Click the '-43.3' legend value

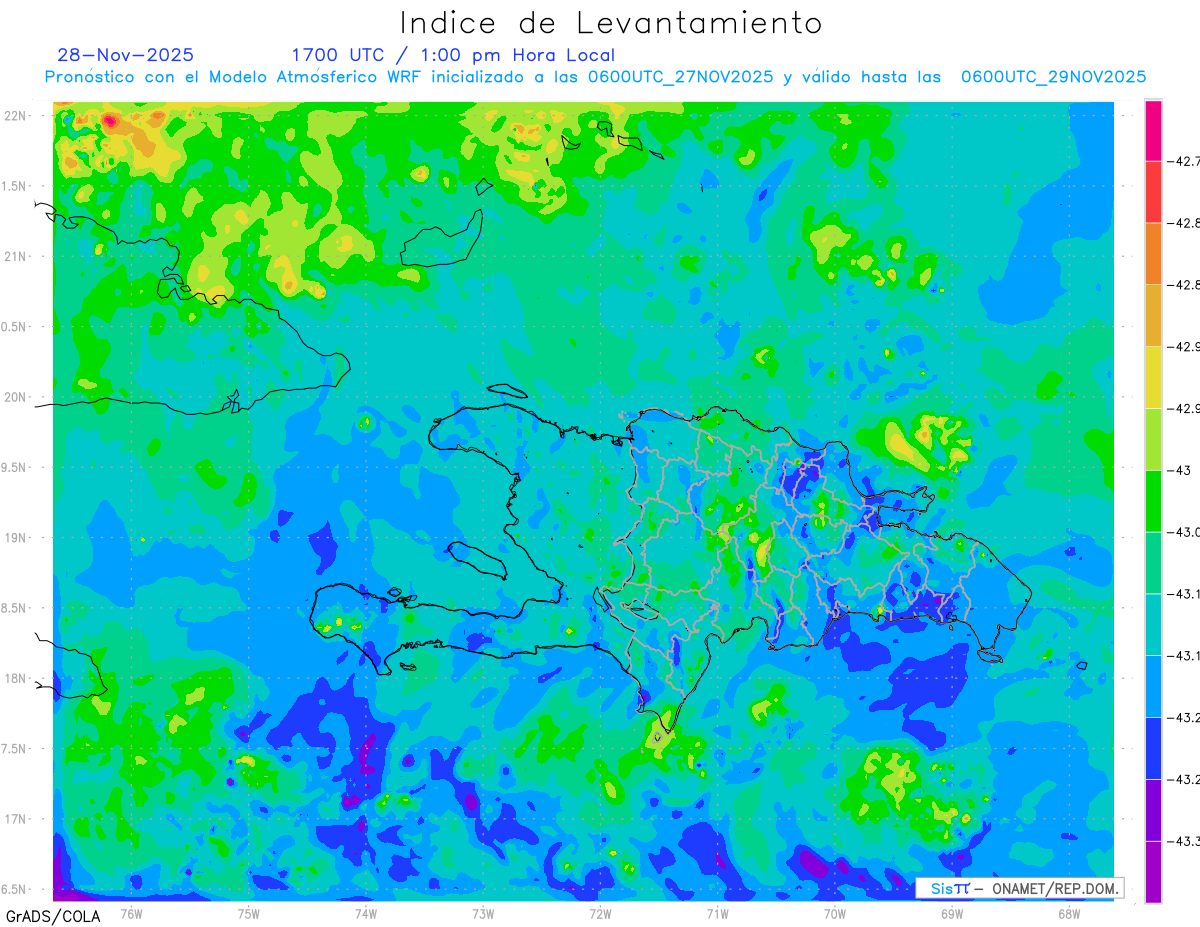[1184, 841]
